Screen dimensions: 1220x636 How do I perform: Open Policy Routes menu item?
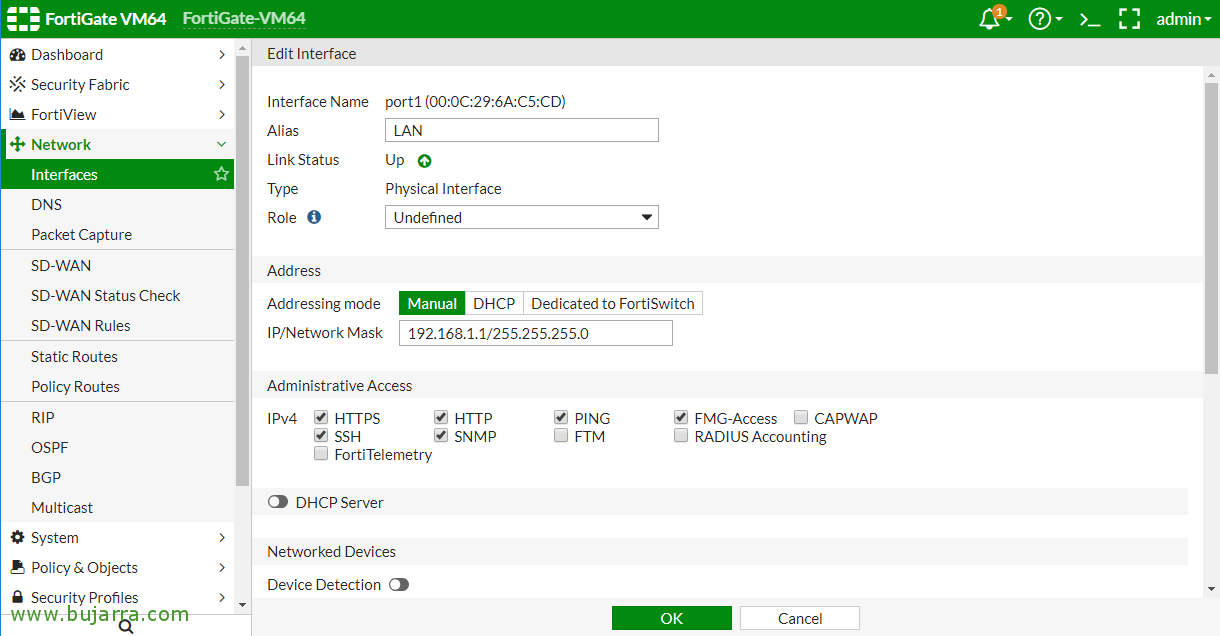coord(117,386)
